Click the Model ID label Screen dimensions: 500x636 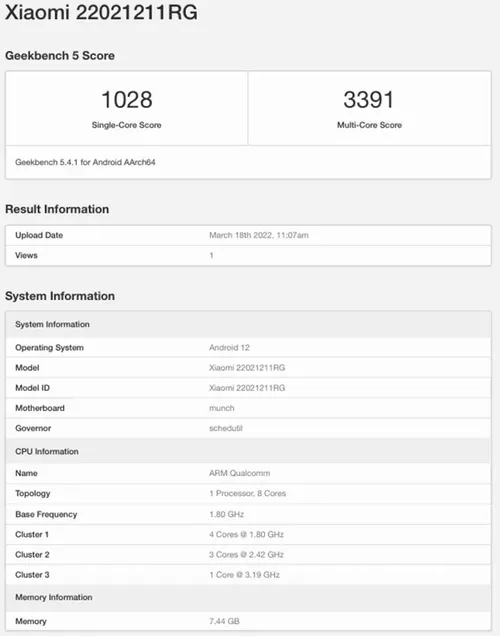tap(32, 388)
